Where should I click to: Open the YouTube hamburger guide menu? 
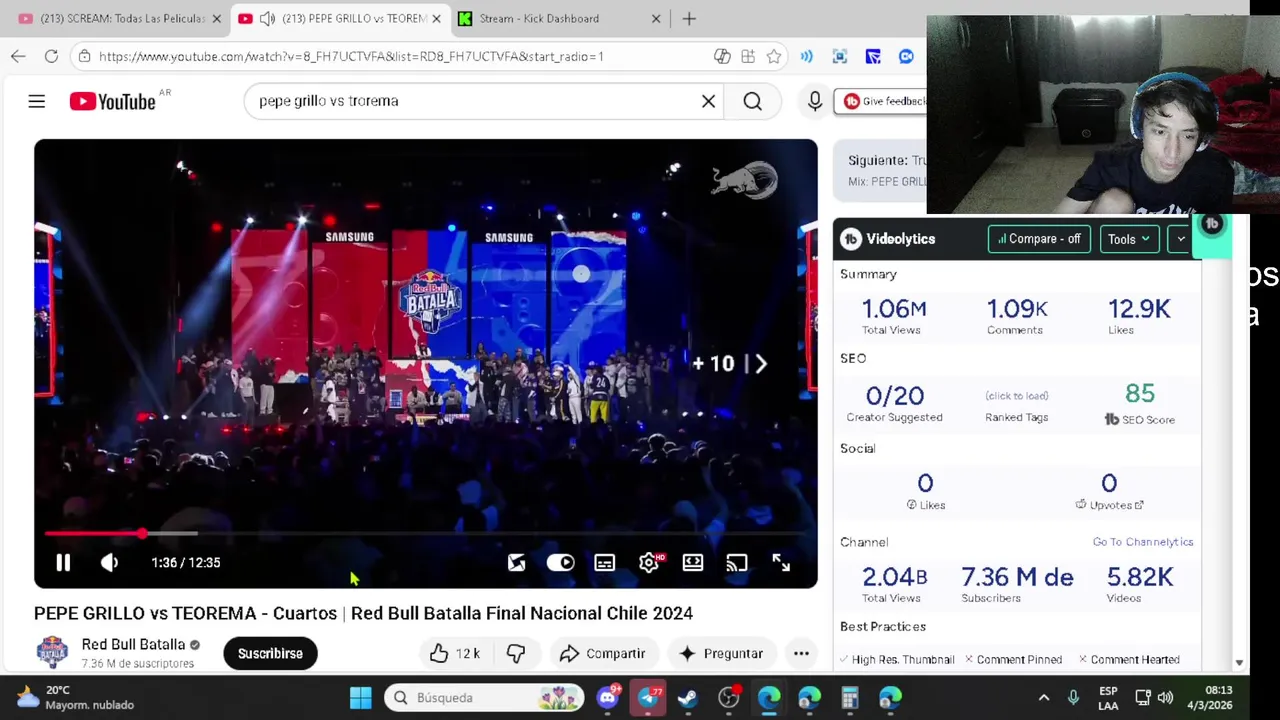point(36,101)
